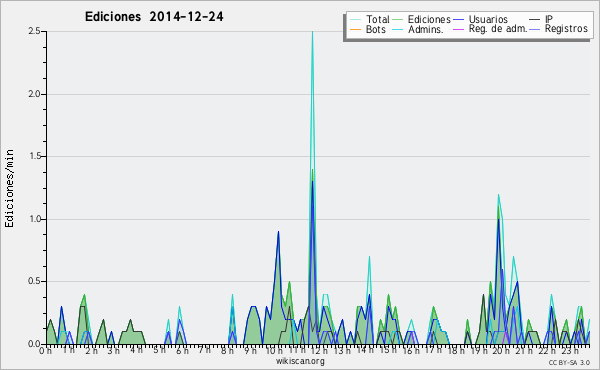Screen dimensions: 600x370
Task: Click the 'CC BY-SA 3.0' license text
Action: 569,362
